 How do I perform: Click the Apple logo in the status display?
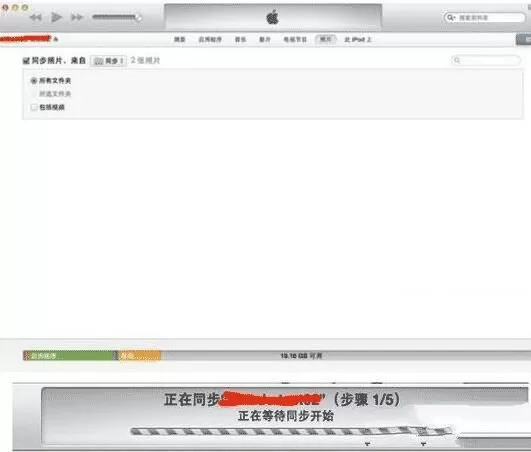(x=273, y=17)
